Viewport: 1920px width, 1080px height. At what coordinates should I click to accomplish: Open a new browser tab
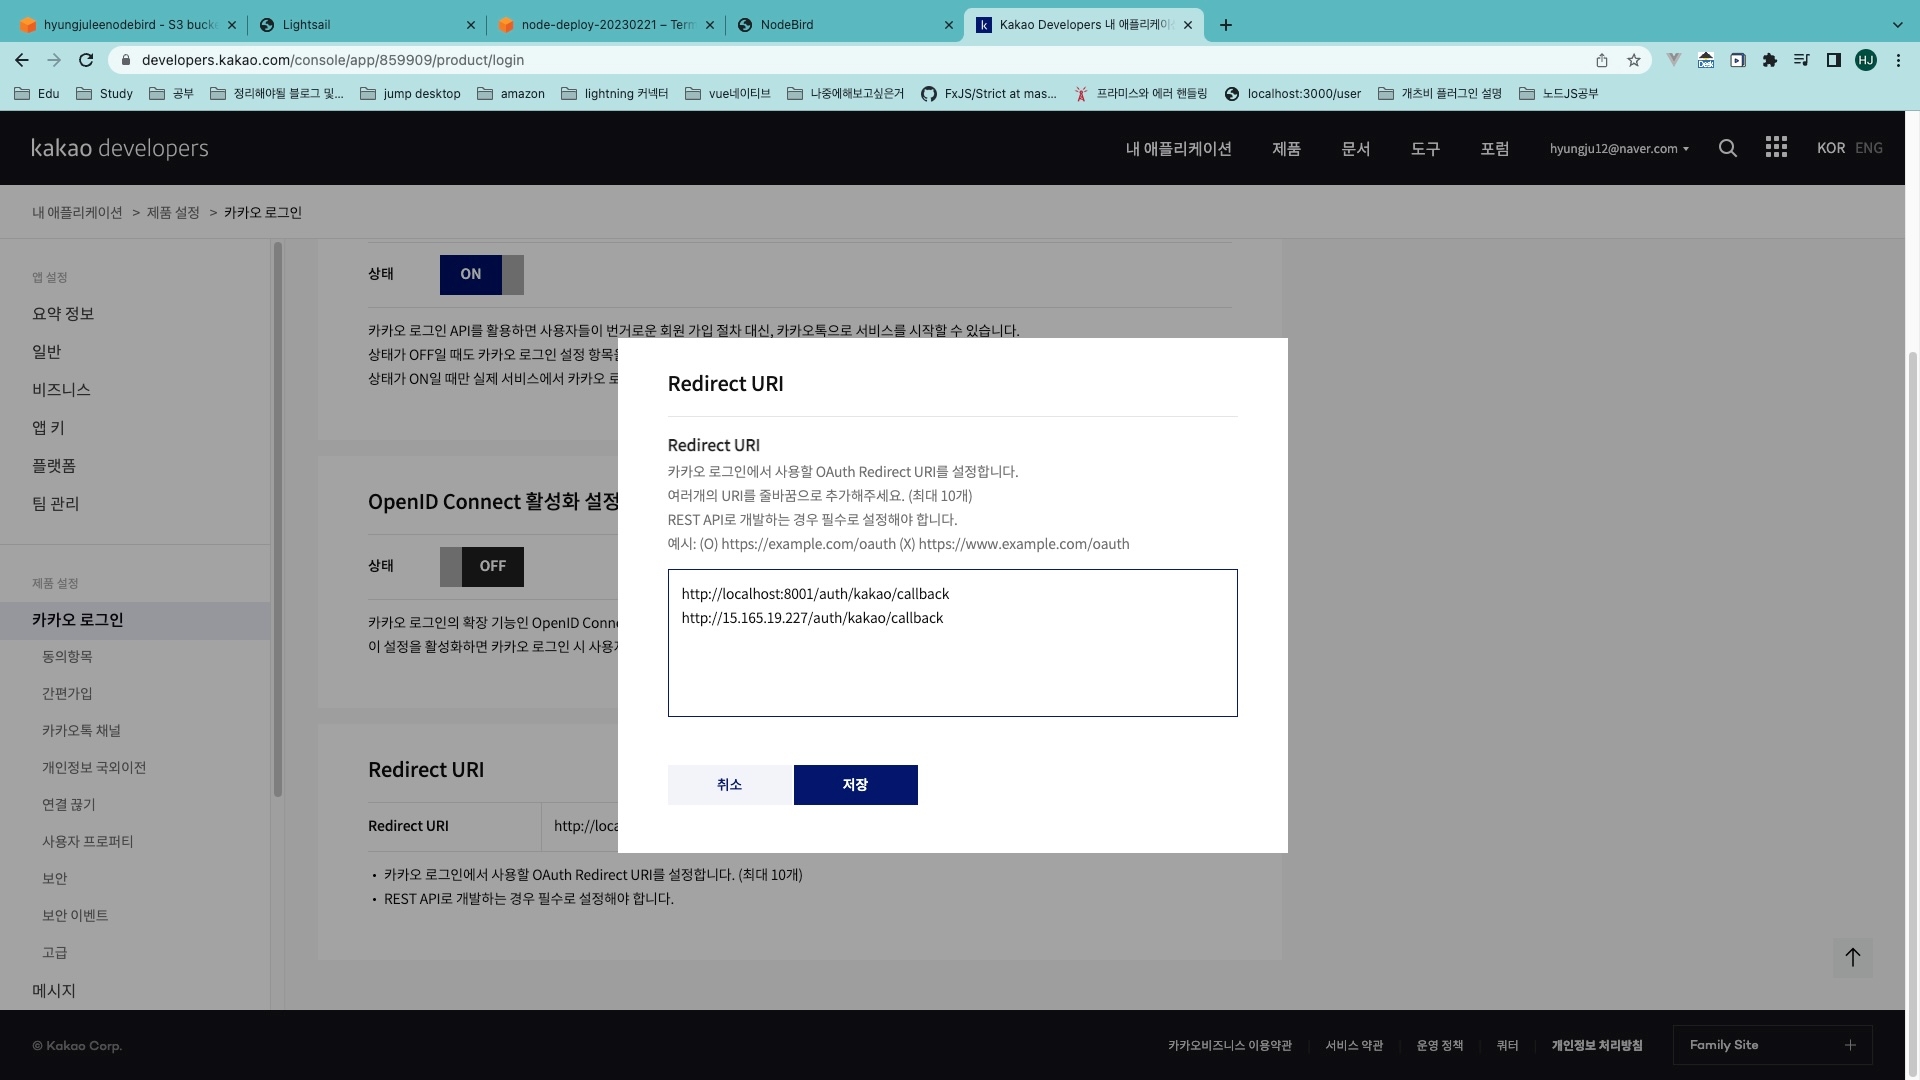[1226, 25]
